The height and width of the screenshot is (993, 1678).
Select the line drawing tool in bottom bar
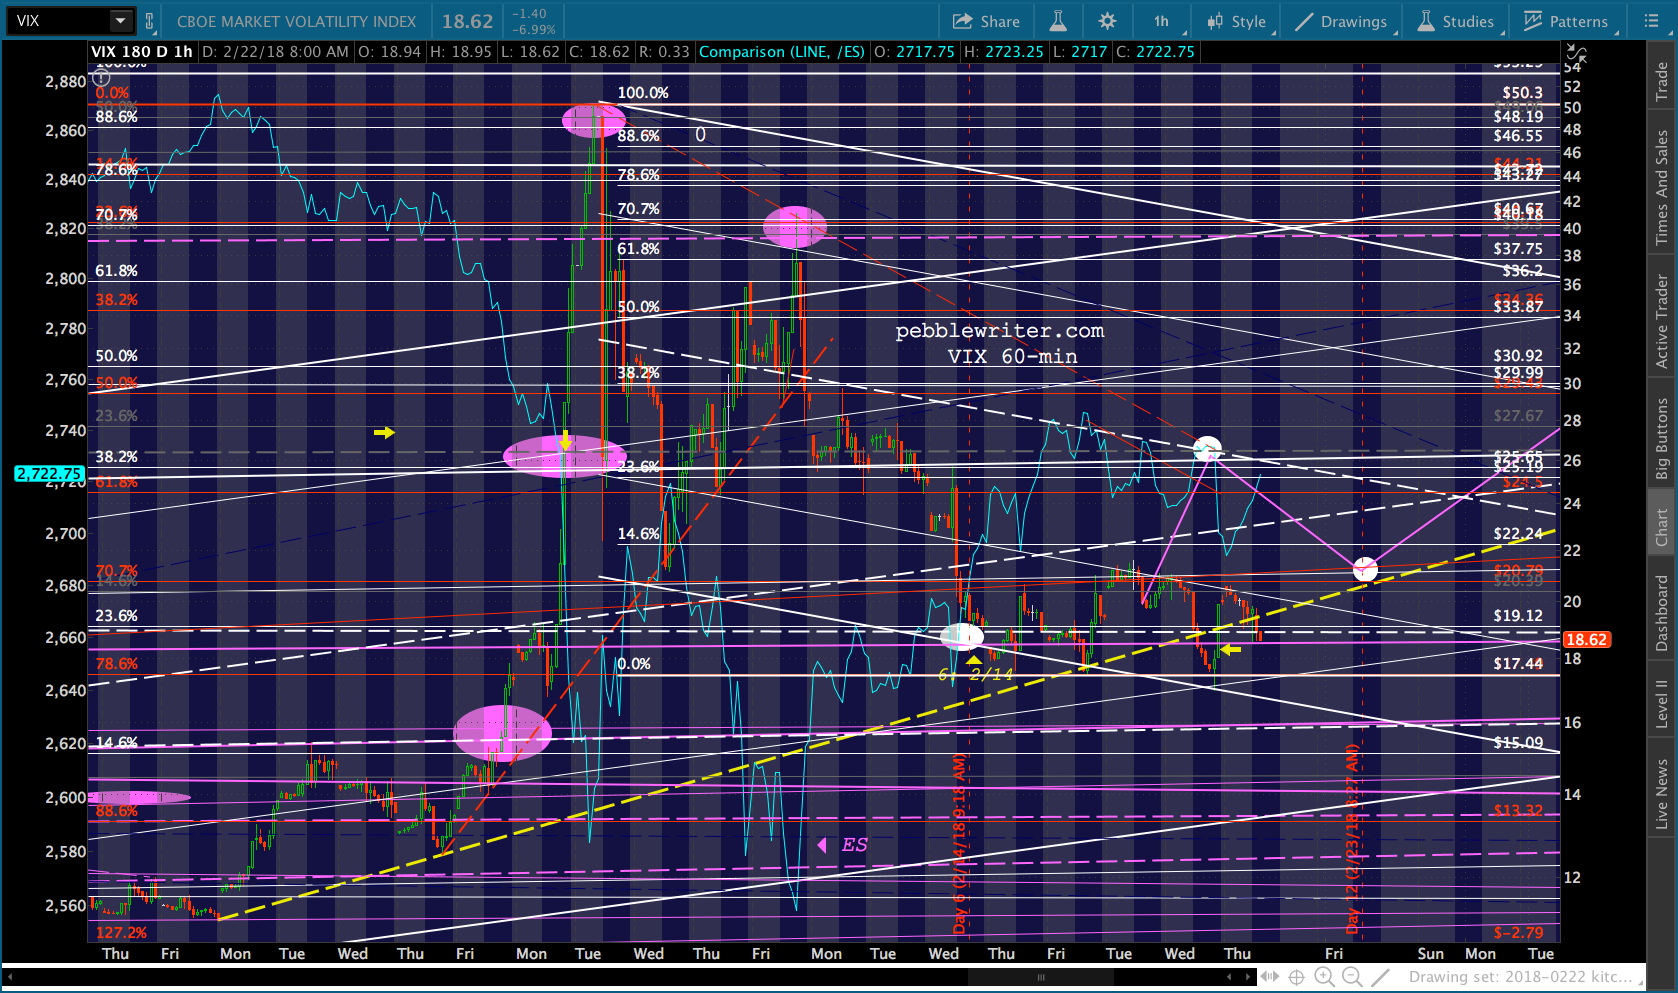pos(1380,977)
